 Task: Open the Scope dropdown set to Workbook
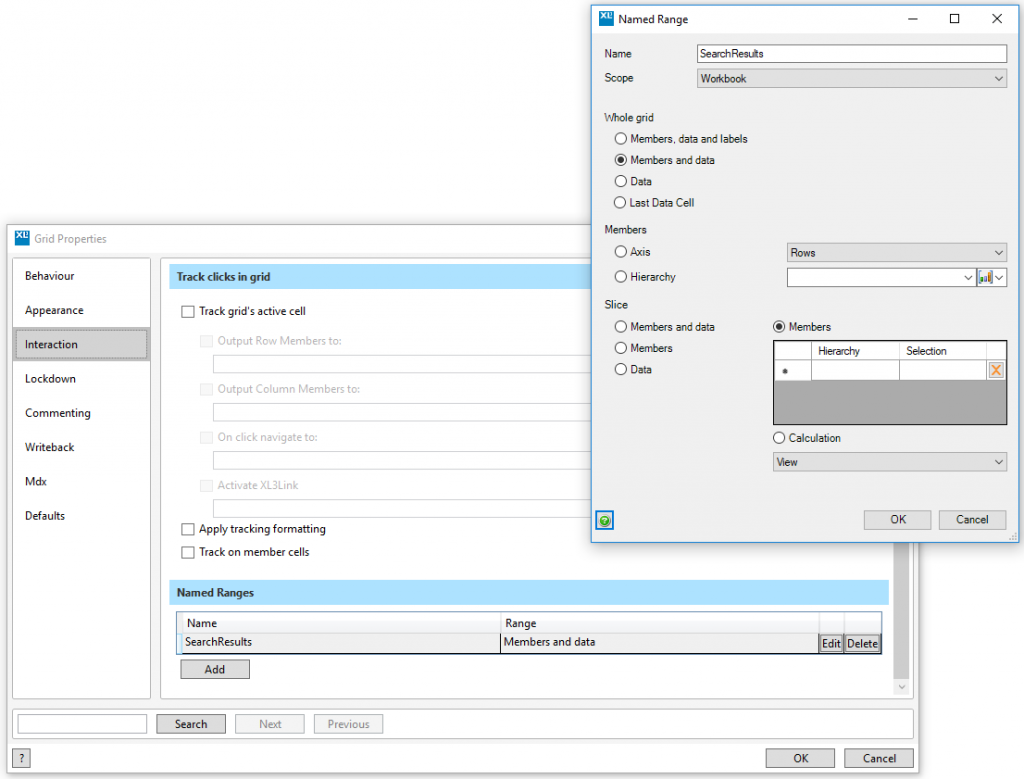851,78
